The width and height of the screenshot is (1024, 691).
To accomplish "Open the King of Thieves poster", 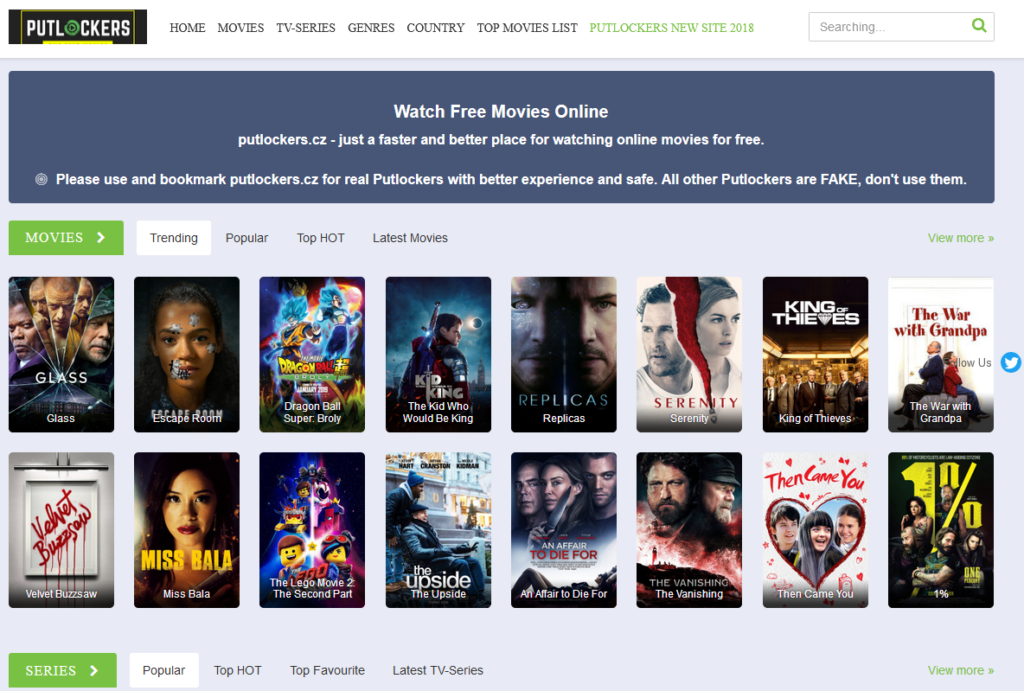I will (x=815, y=355).
